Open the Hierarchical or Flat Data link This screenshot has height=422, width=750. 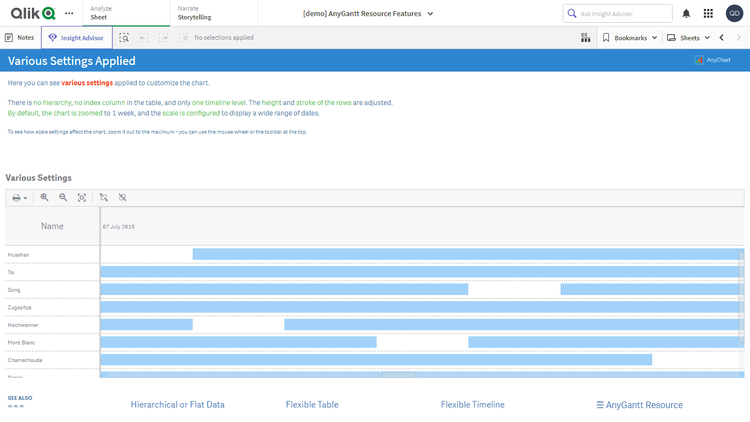click(x=177, y=405)
